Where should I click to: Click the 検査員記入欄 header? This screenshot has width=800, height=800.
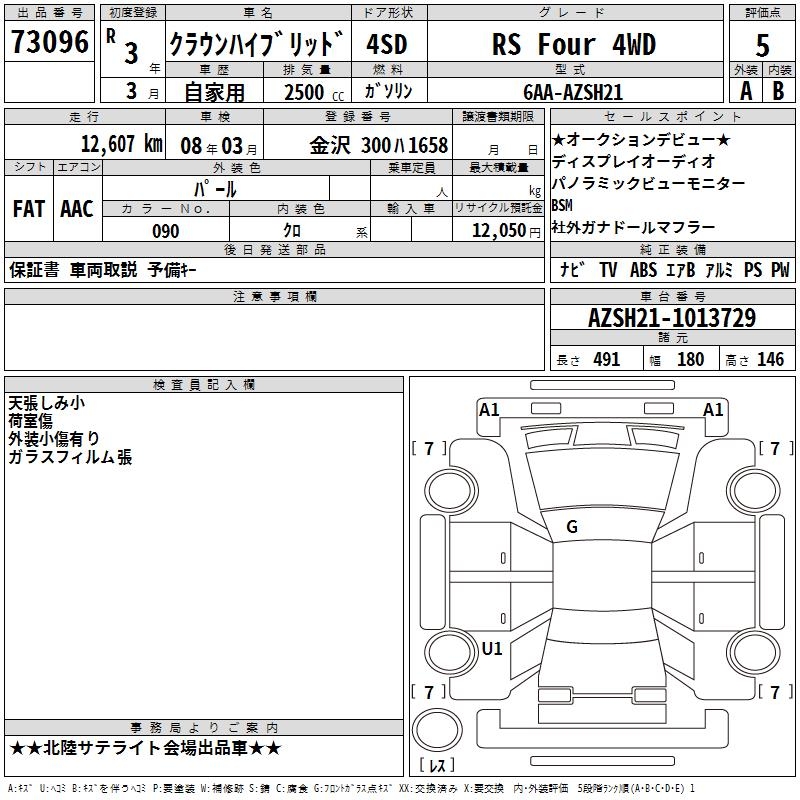(x=204, y=384)
